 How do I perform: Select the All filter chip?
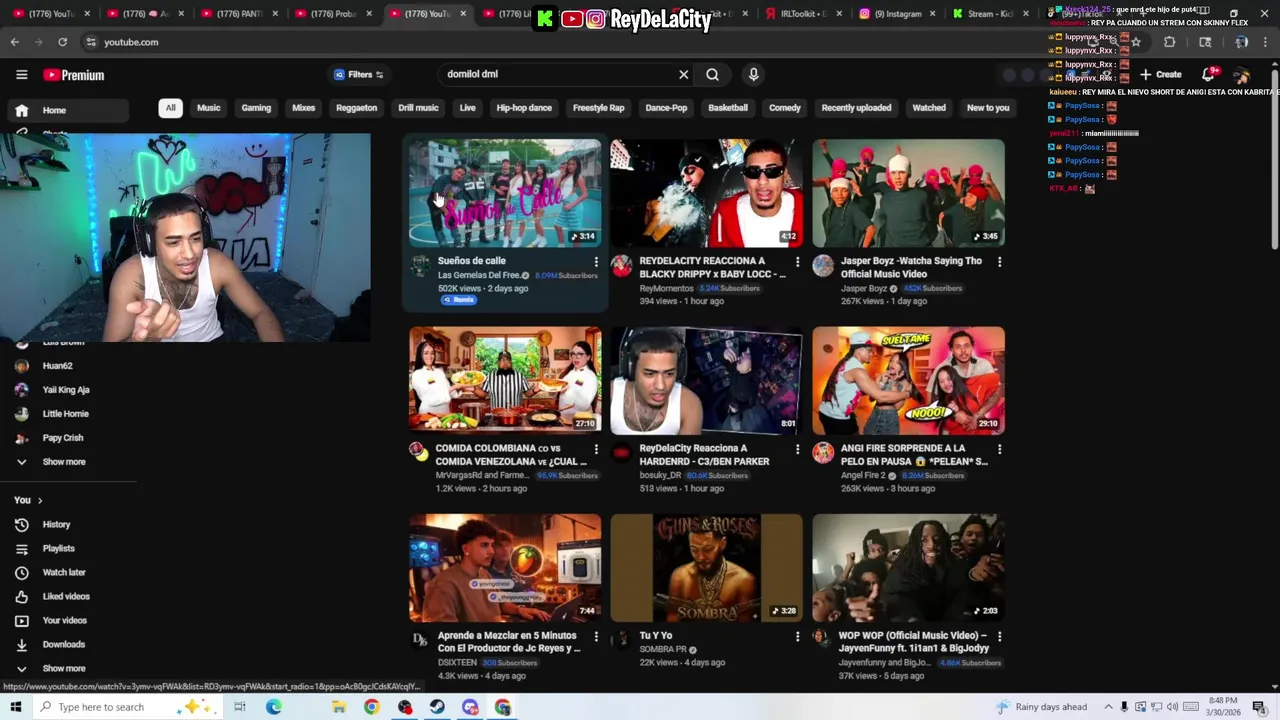(170, 108)
